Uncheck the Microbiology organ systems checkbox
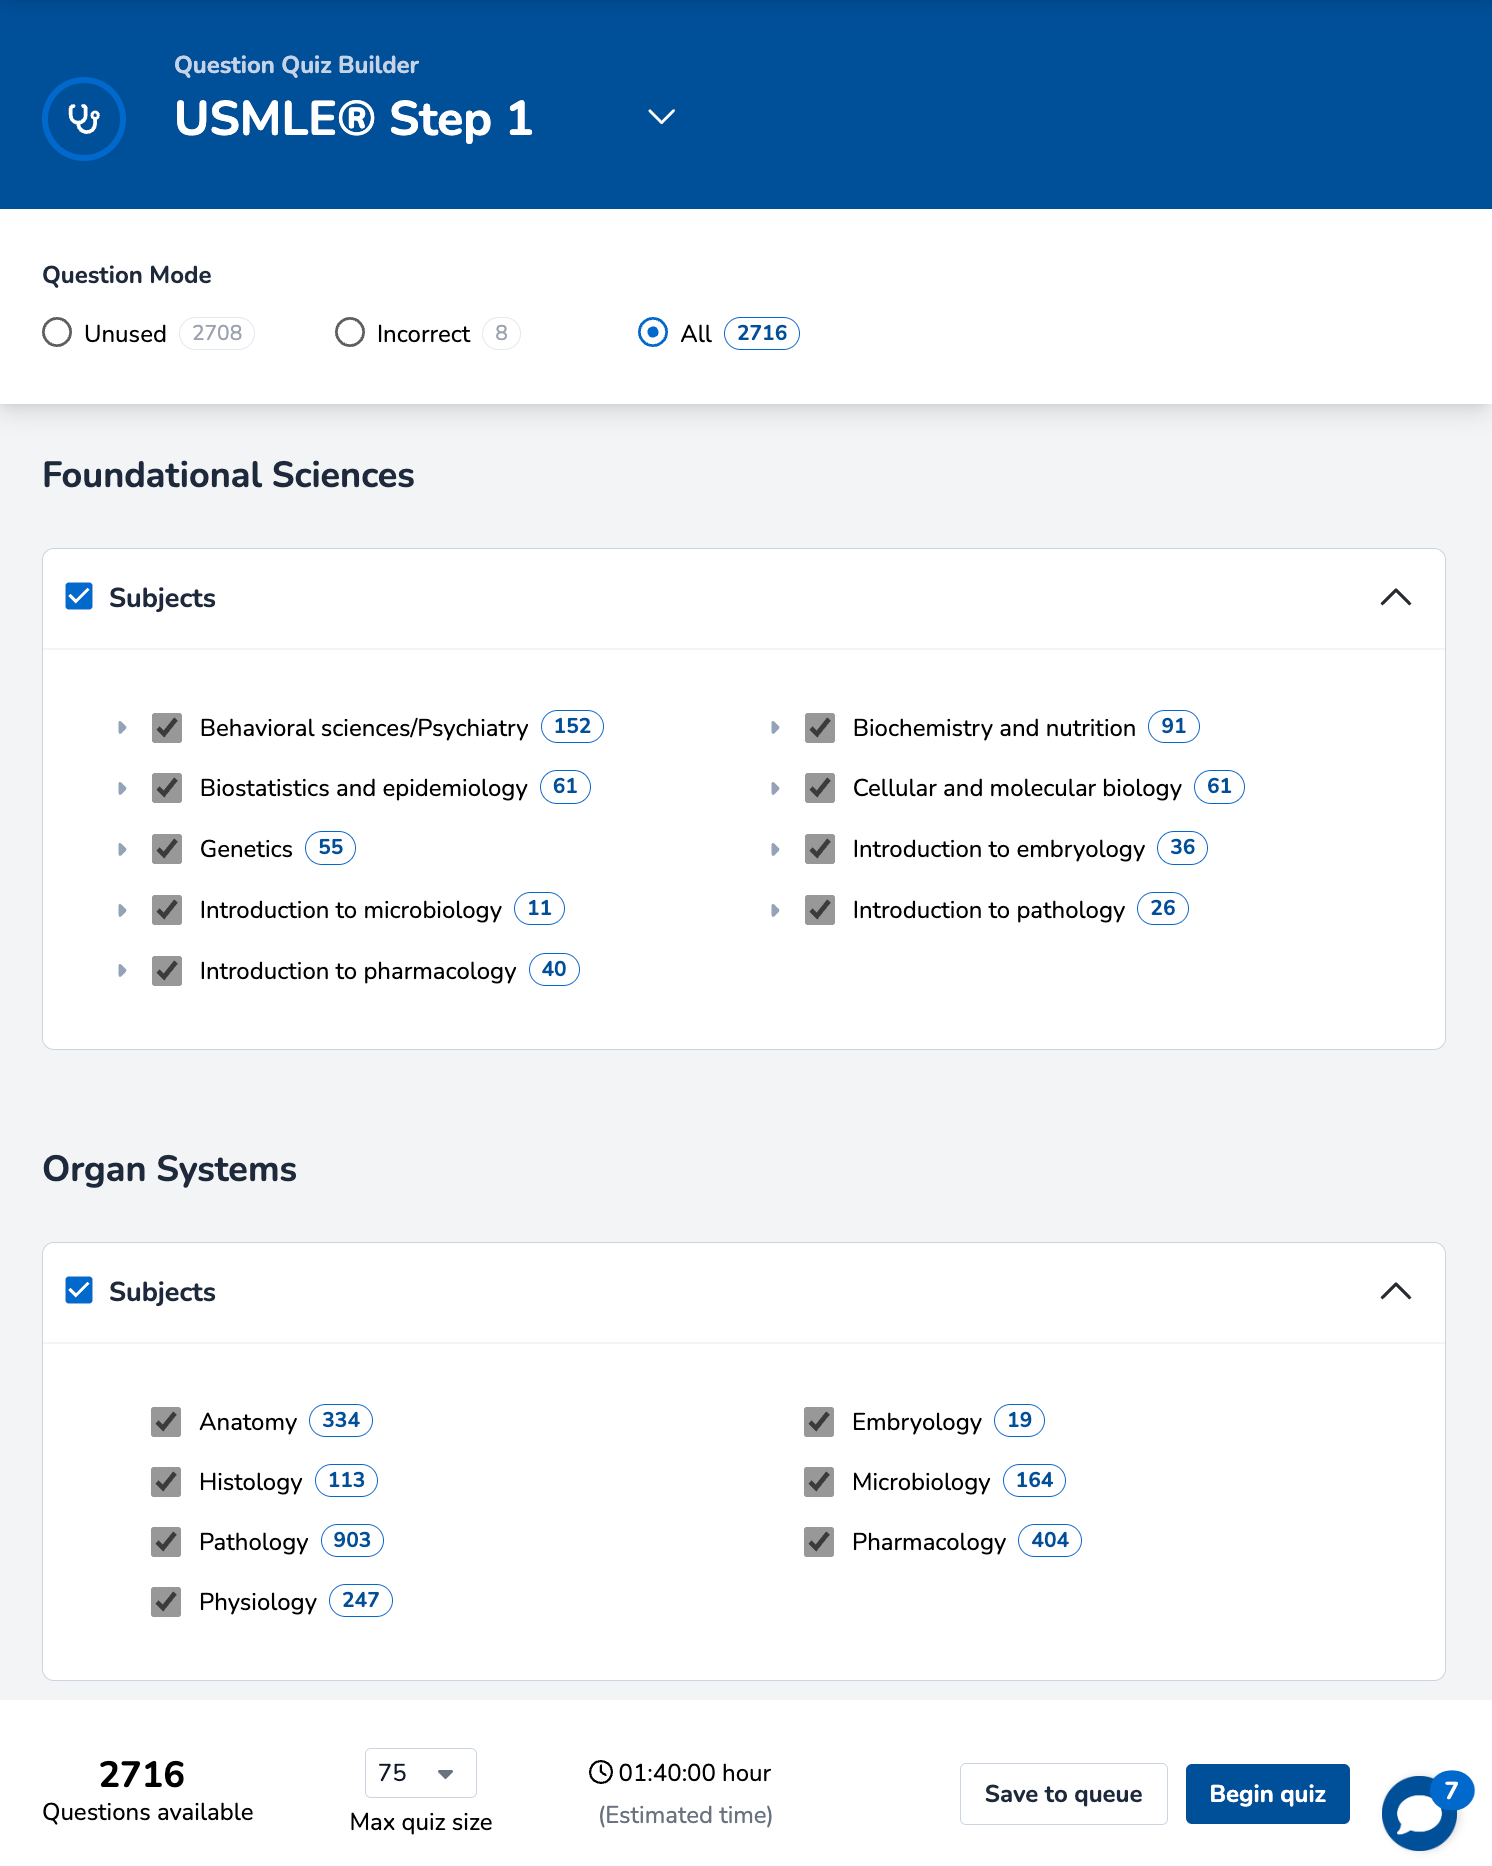Image resolution: width=1492 pixels, height=1866 pixels. tap(819, 1481)
